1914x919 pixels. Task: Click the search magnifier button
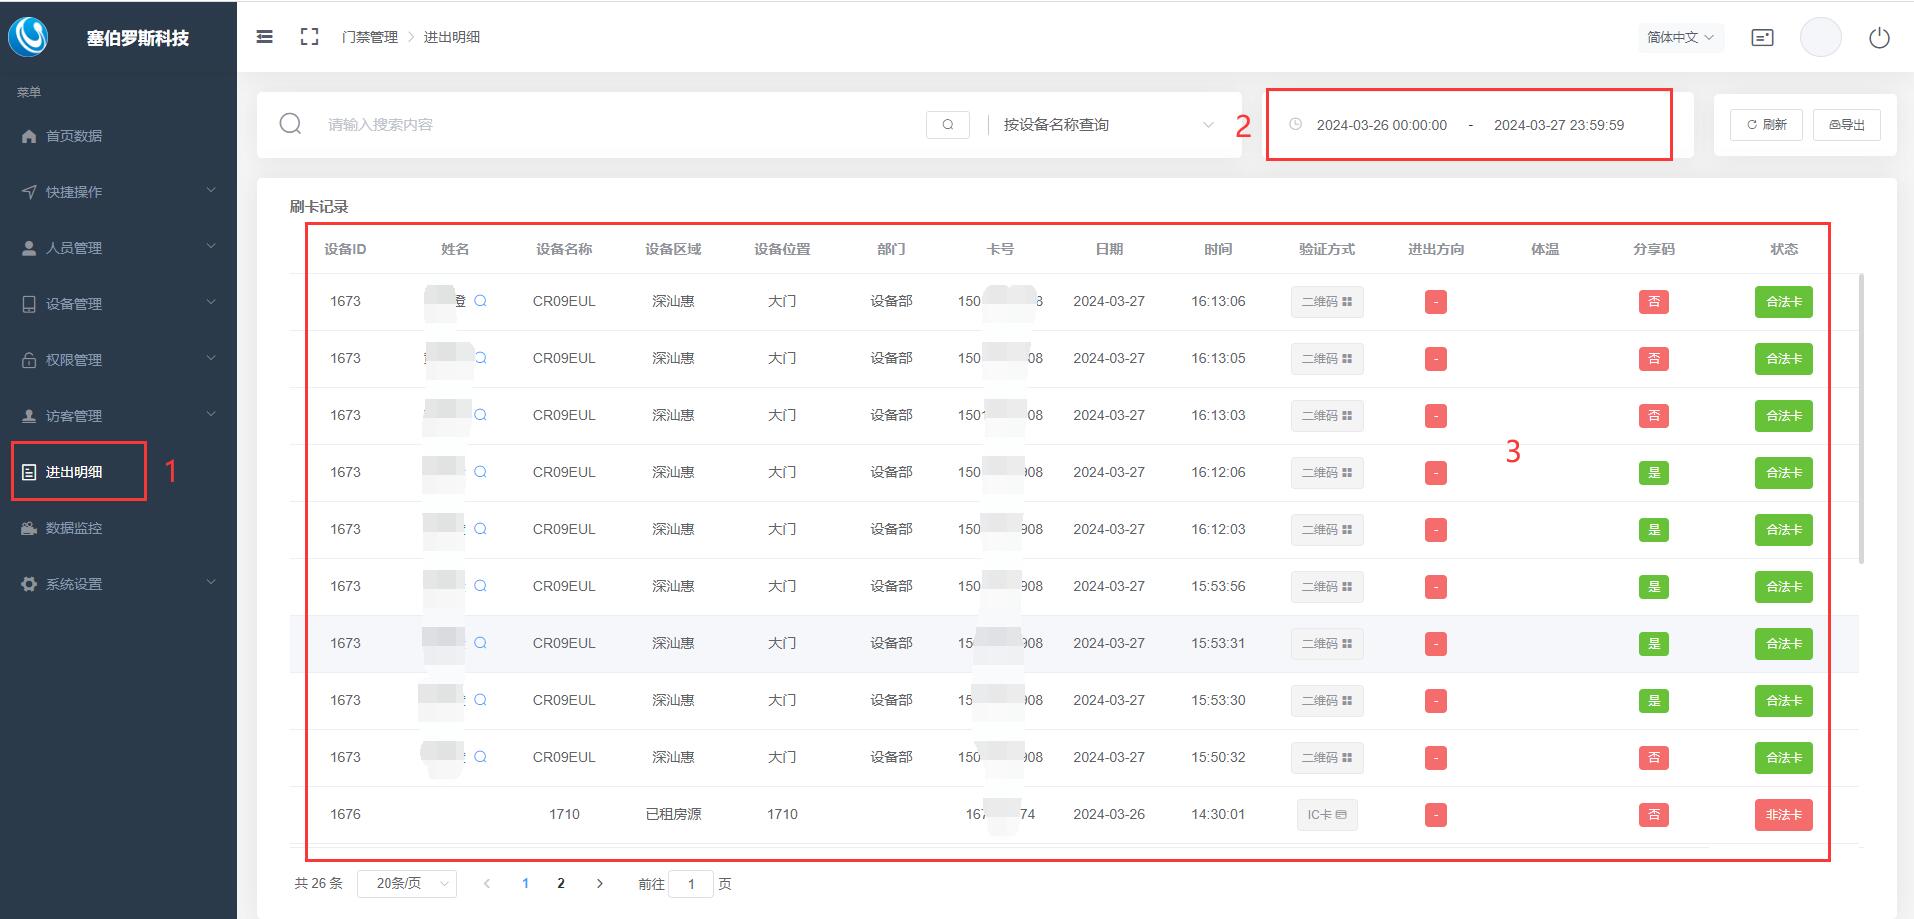pos(948,125)
